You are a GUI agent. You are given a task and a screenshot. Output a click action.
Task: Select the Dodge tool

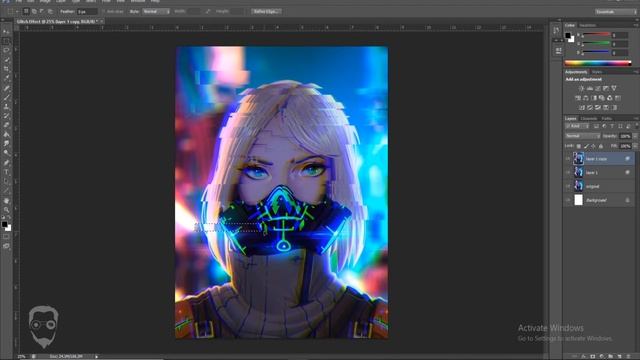click(6, 153)
